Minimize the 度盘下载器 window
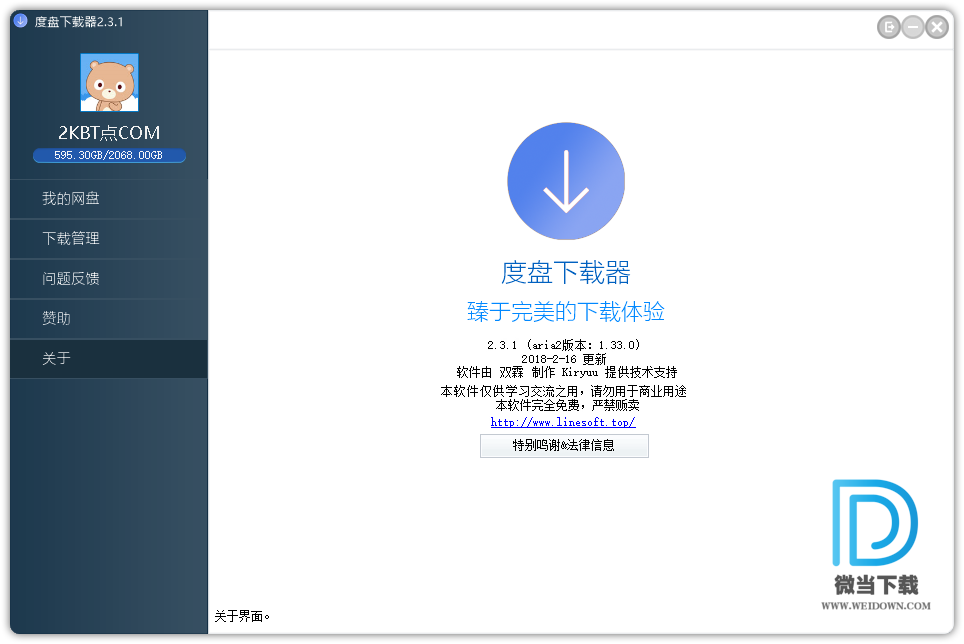The width and height of the screenshot is (964, 644). point(912,27)
